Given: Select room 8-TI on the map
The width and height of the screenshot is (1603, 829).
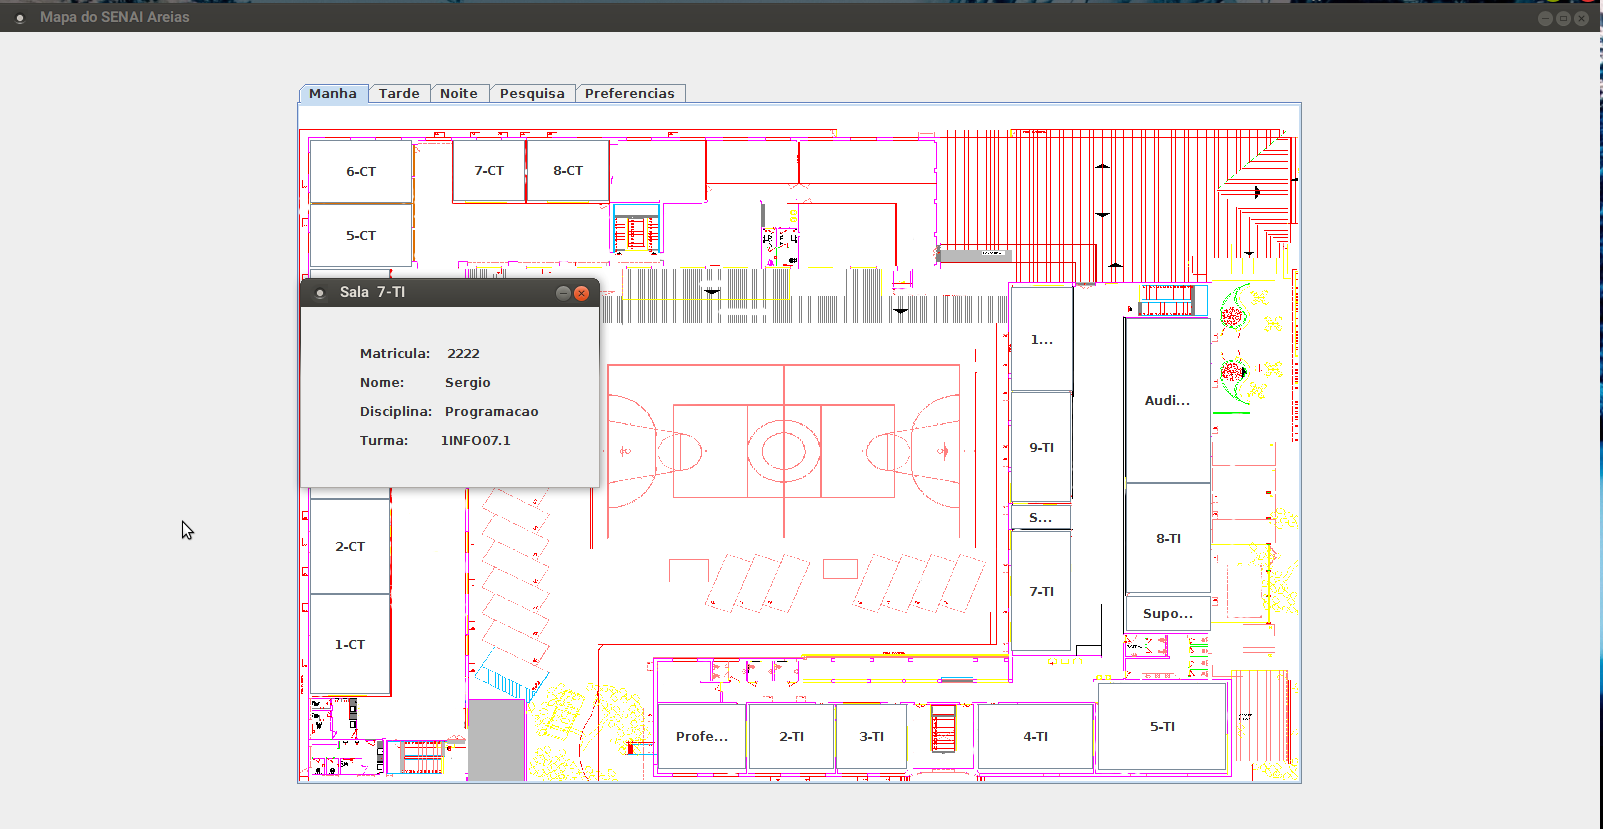Looking at the screenshot, I should coord(1168,538).
